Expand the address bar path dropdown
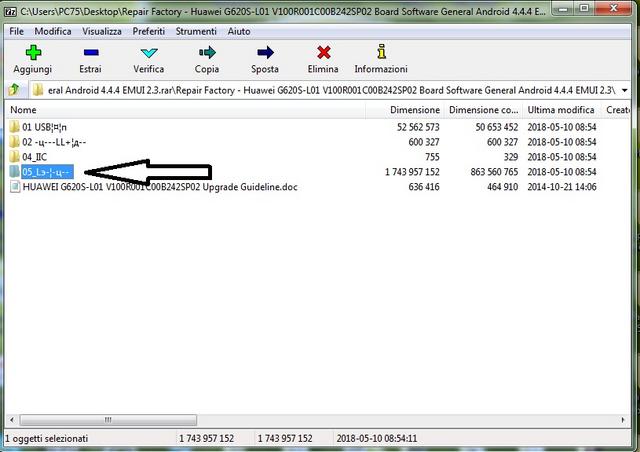Viewport: 640px width, 452px height. pos(624,90)
